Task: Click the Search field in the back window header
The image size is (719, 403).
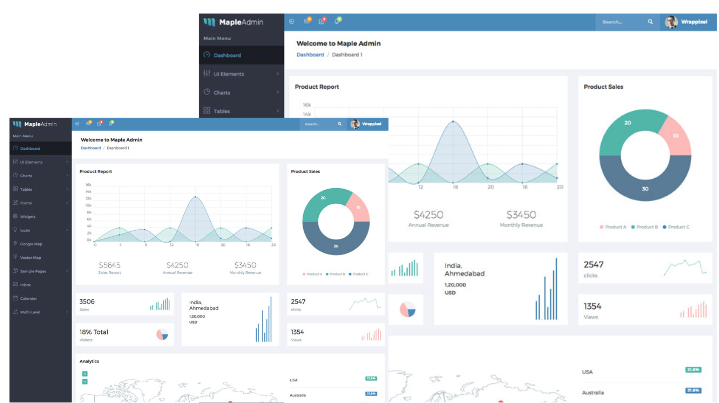Action: 620,21
